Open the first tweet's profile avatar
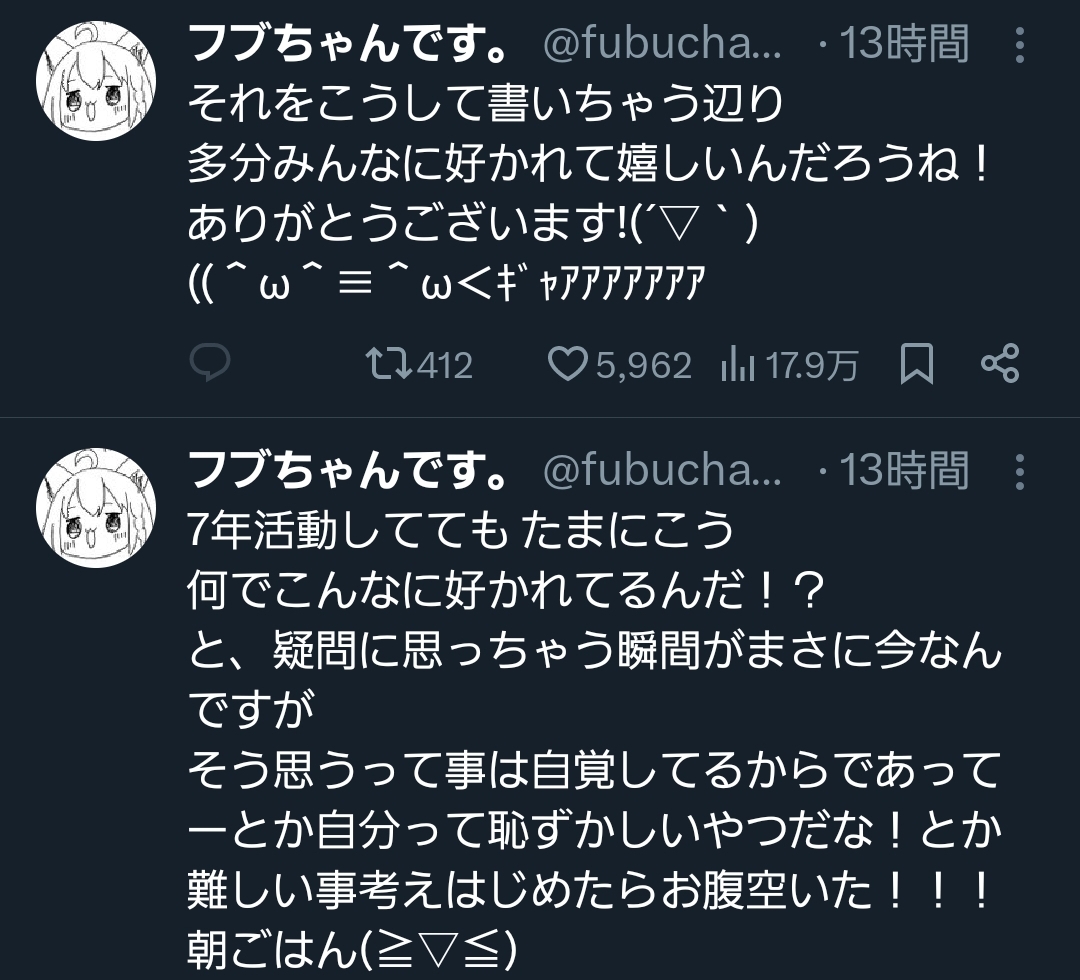 pos(96,81)
